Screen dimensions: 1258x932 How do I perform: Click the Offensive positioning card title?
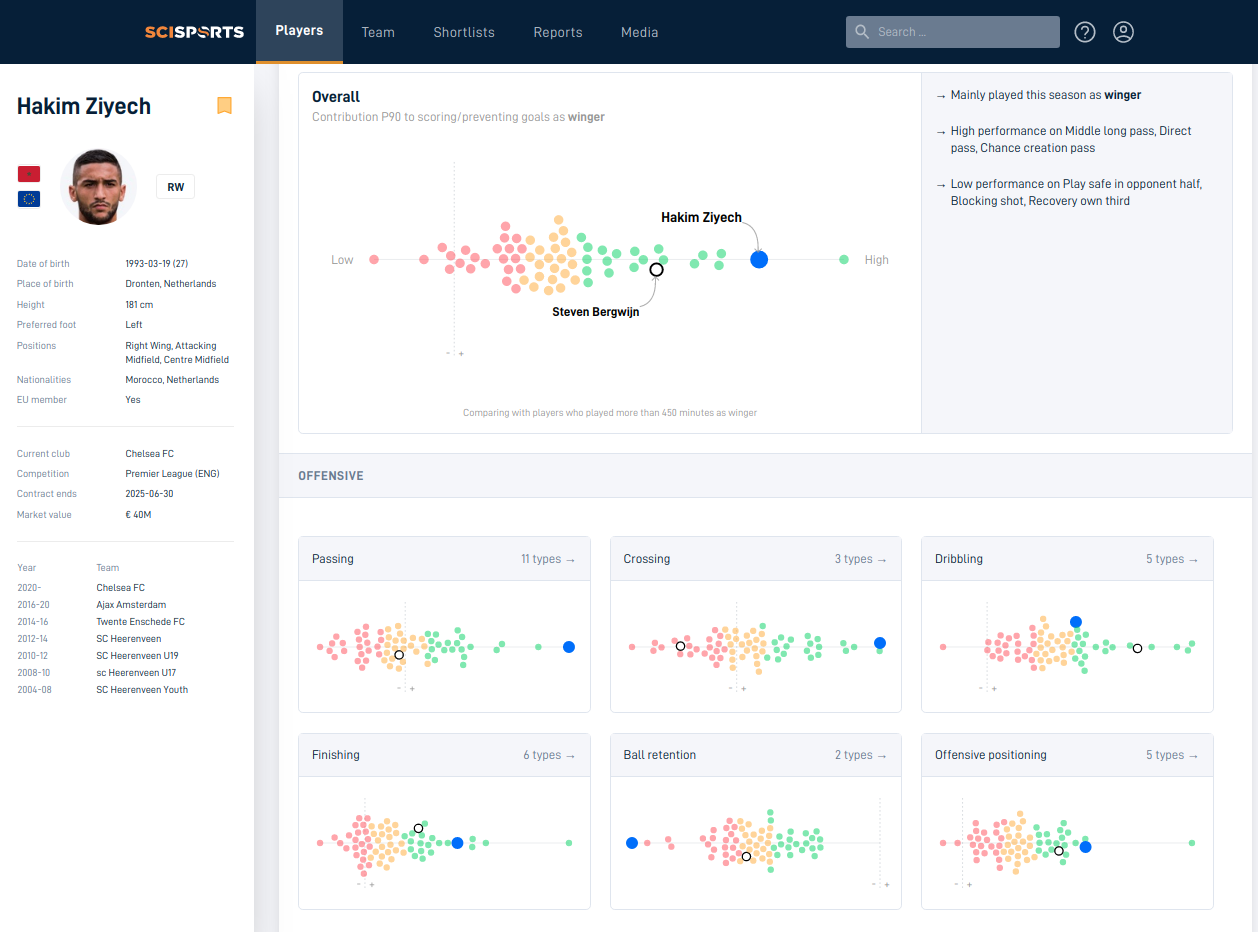(991, 755)
